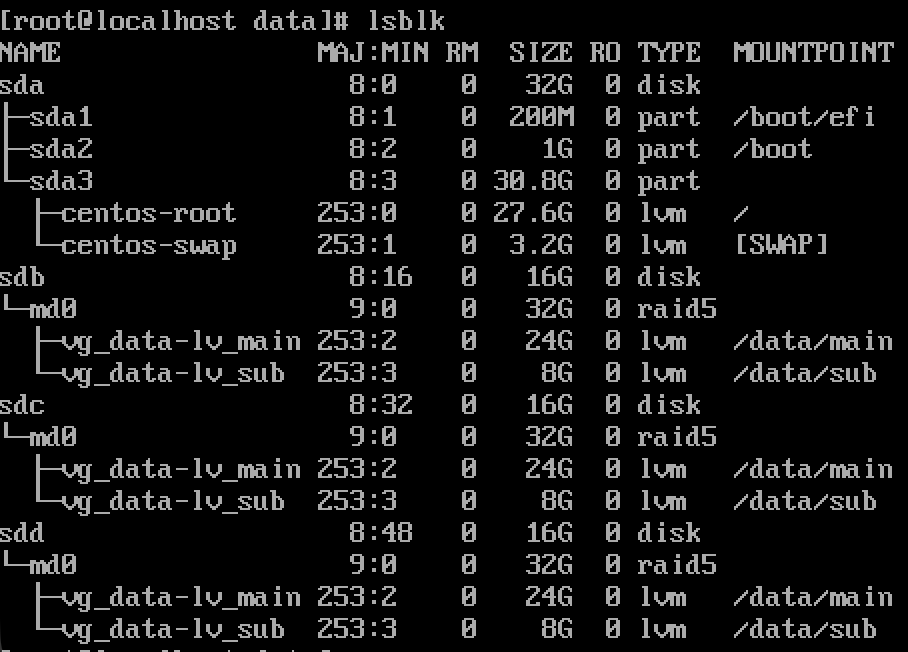Click the sdb disk name
Image resolution: width=908 pixels, height=652 pixels.
(23, 277)
